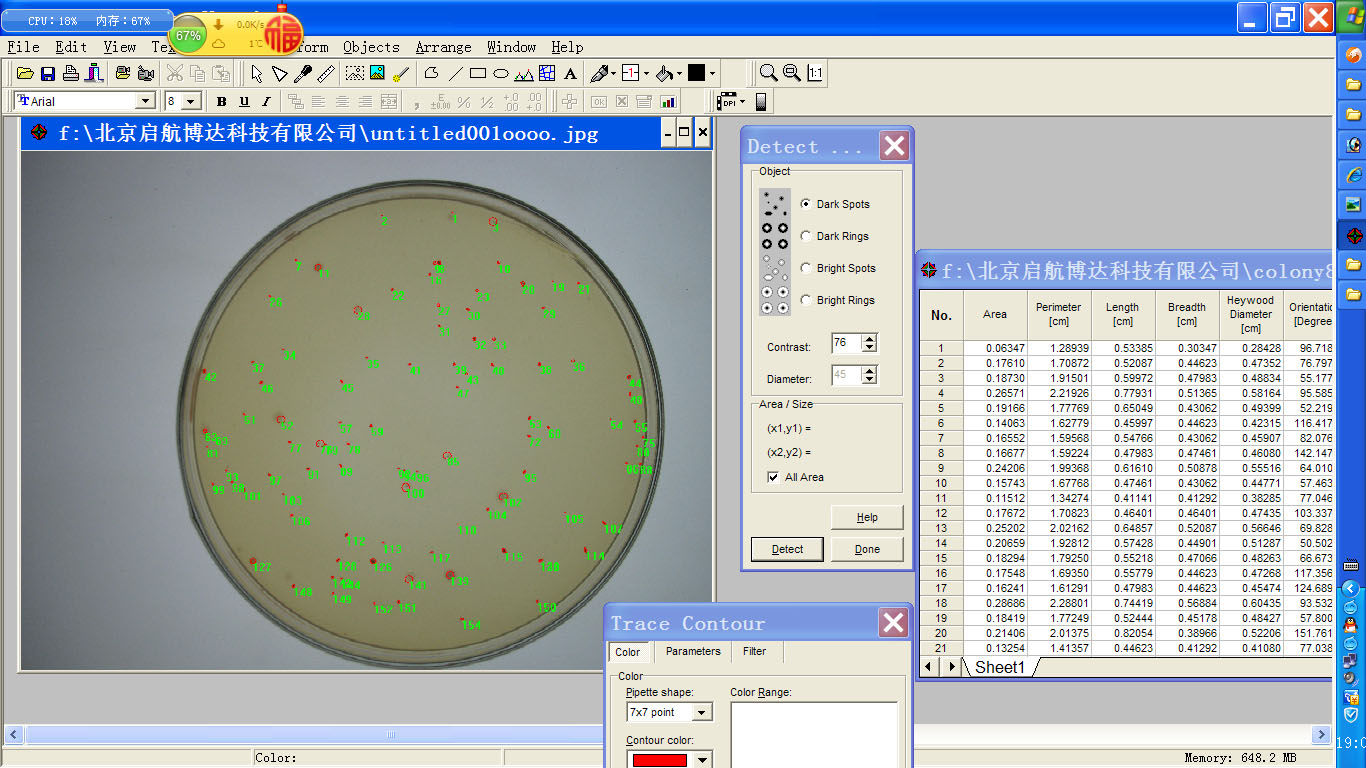Click the black color swatch in toolbar

click(696, 73)
